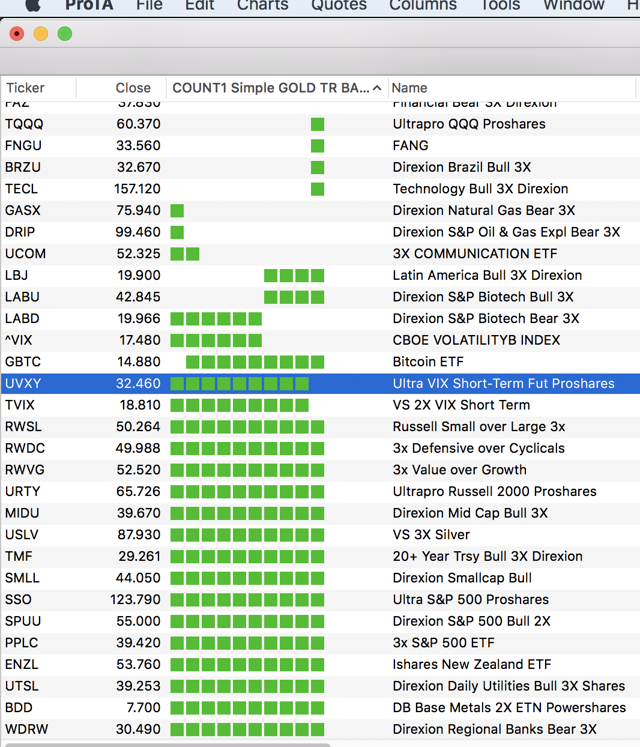Open the Window menu
This screenshot has width=640, height=747.
[x=574, y=5]
